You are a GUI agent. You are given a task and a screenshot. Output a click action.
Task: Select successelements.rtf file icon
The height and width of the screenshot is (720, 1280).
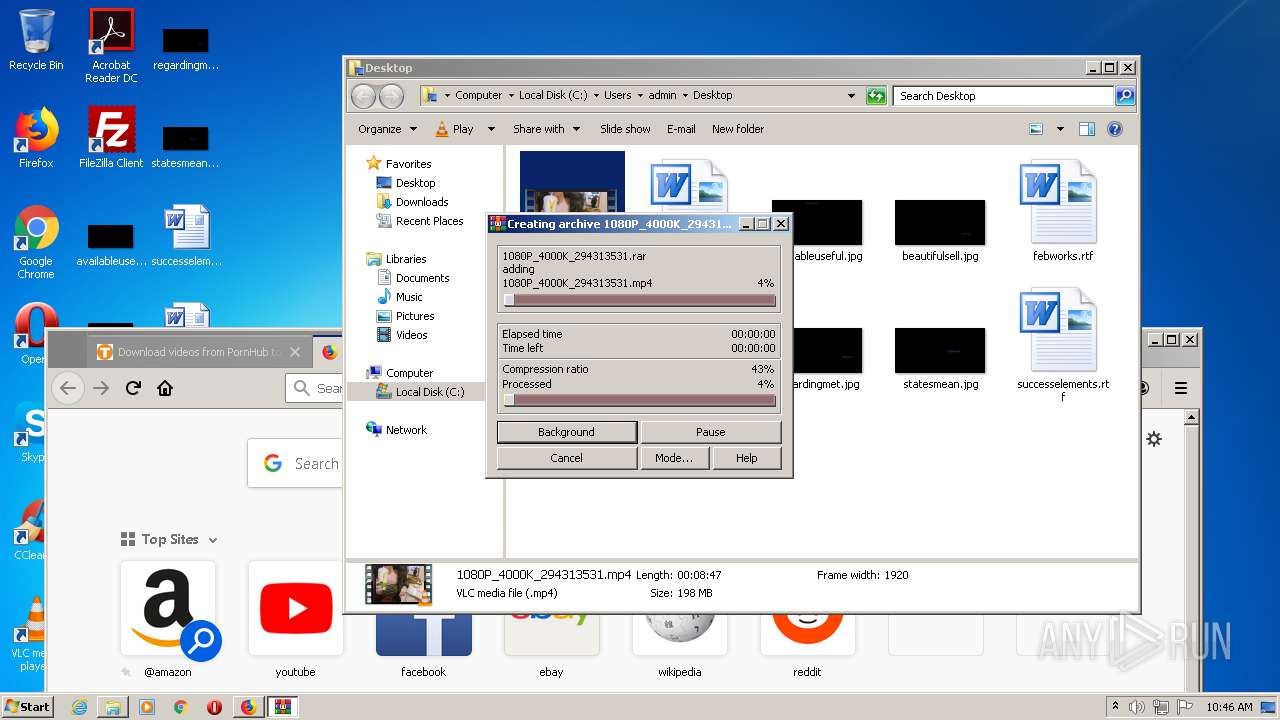(1062, 345)
